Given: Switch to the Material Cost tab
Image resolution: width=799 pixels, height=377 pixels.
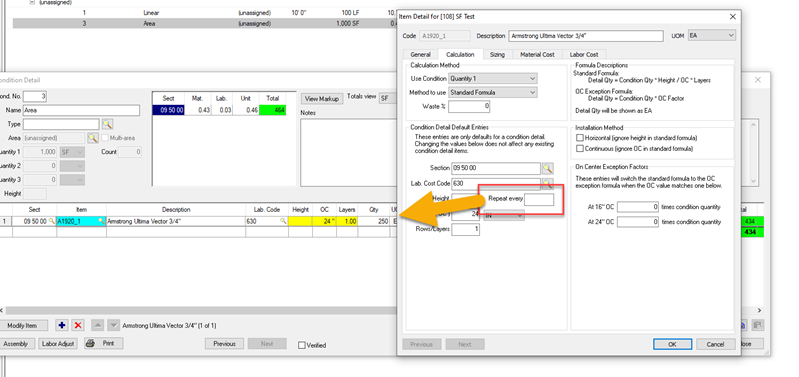Looking at the screenshot, I should click(x=537, y=54).
